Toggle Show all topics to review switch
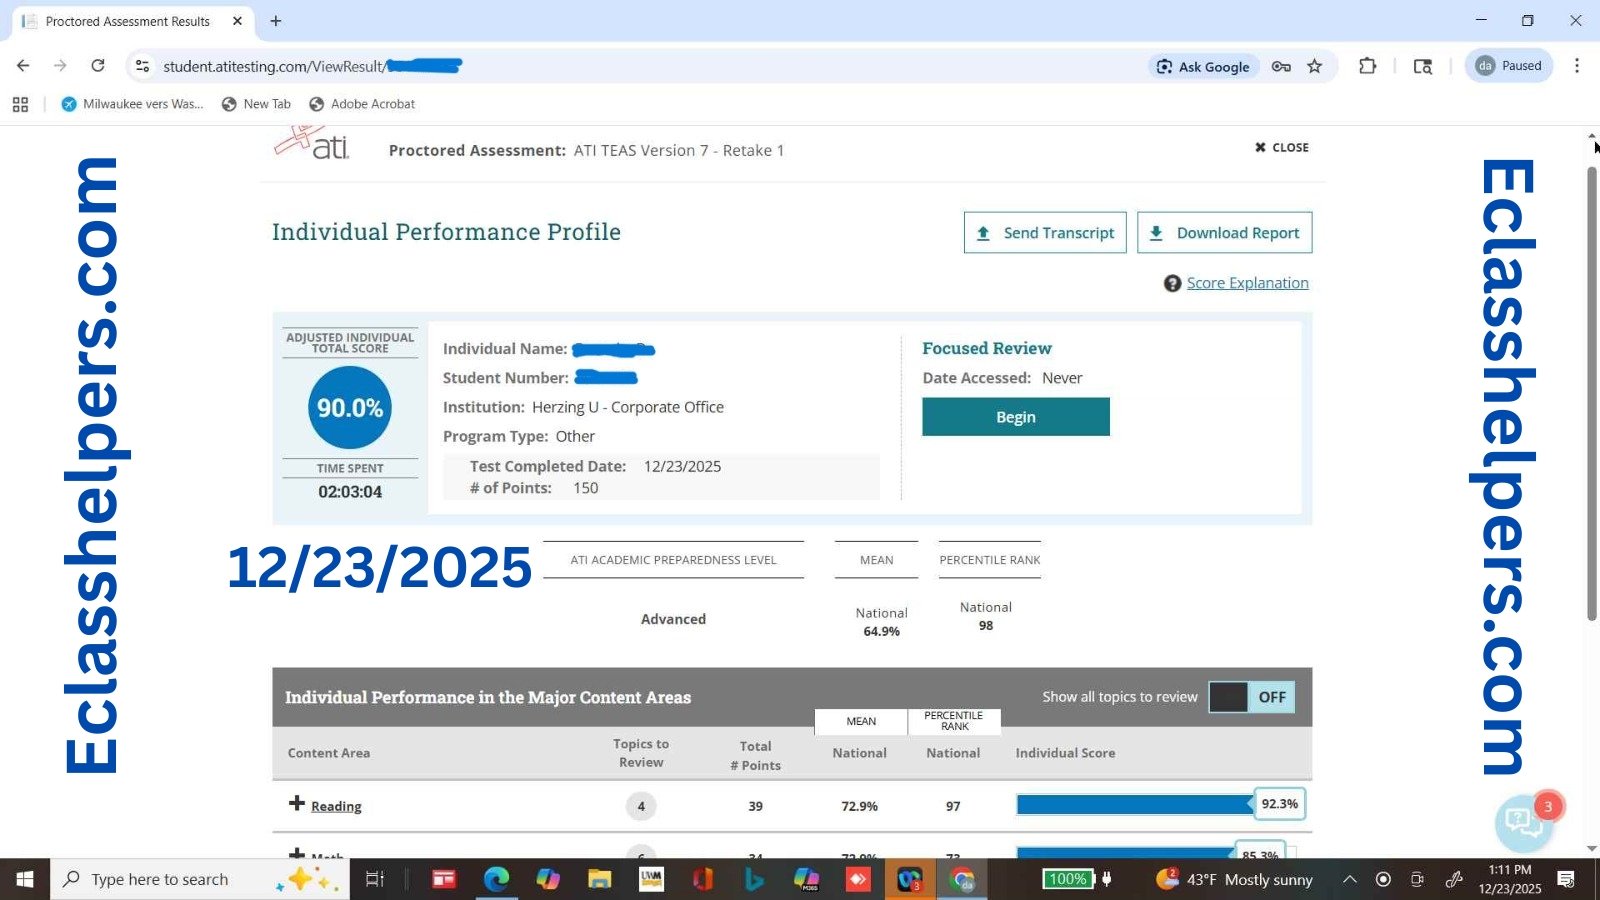 1251,697
